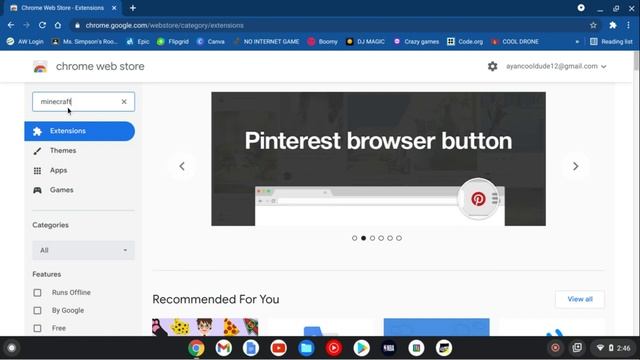
Task: Open COOL DRONE bookmark
Action: pyautogui.click(x=515, y=42)
